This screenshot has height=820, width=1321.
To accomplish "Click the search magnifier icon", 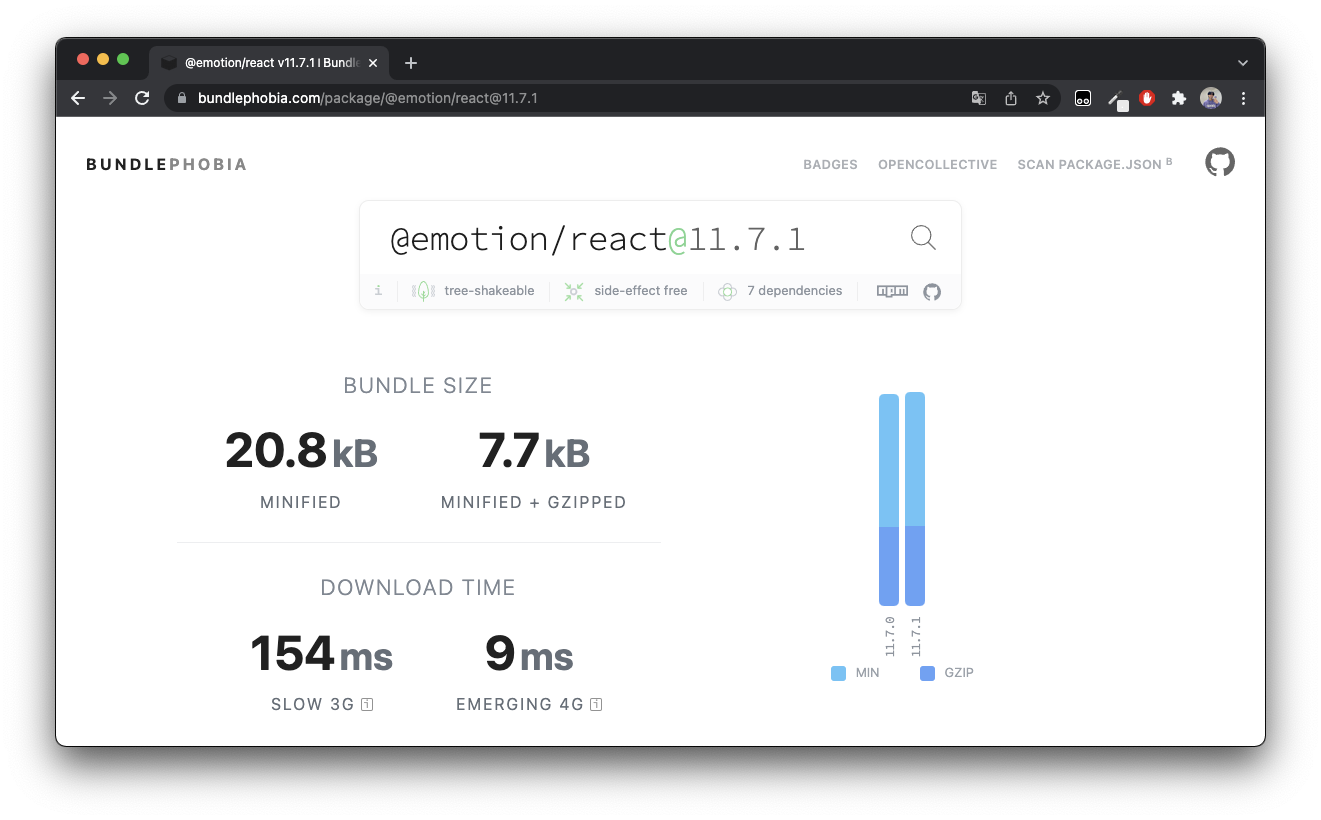I will click(x=922, y=237).
